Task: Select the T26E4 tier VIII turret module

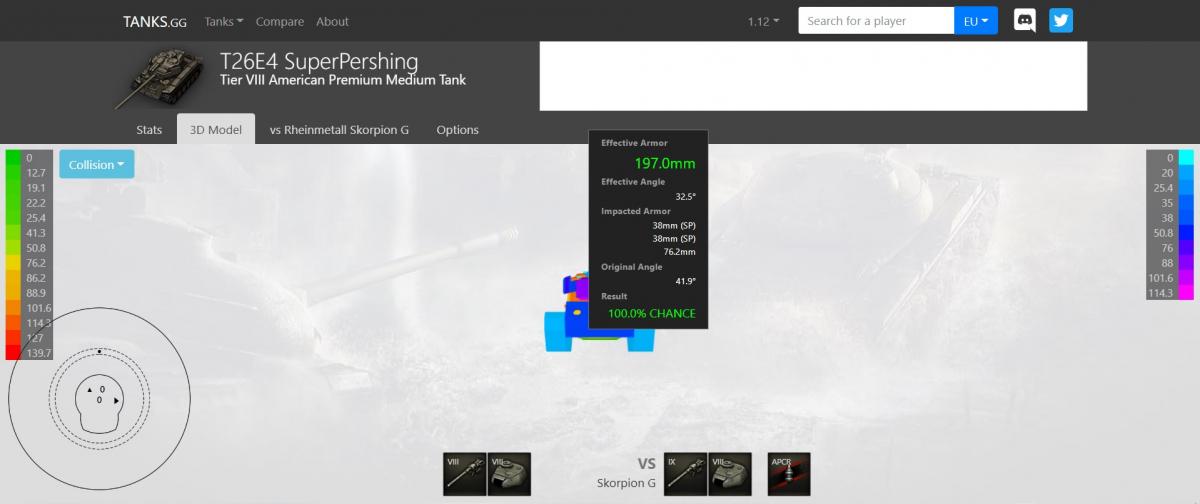Action: (x=509, y=474)
